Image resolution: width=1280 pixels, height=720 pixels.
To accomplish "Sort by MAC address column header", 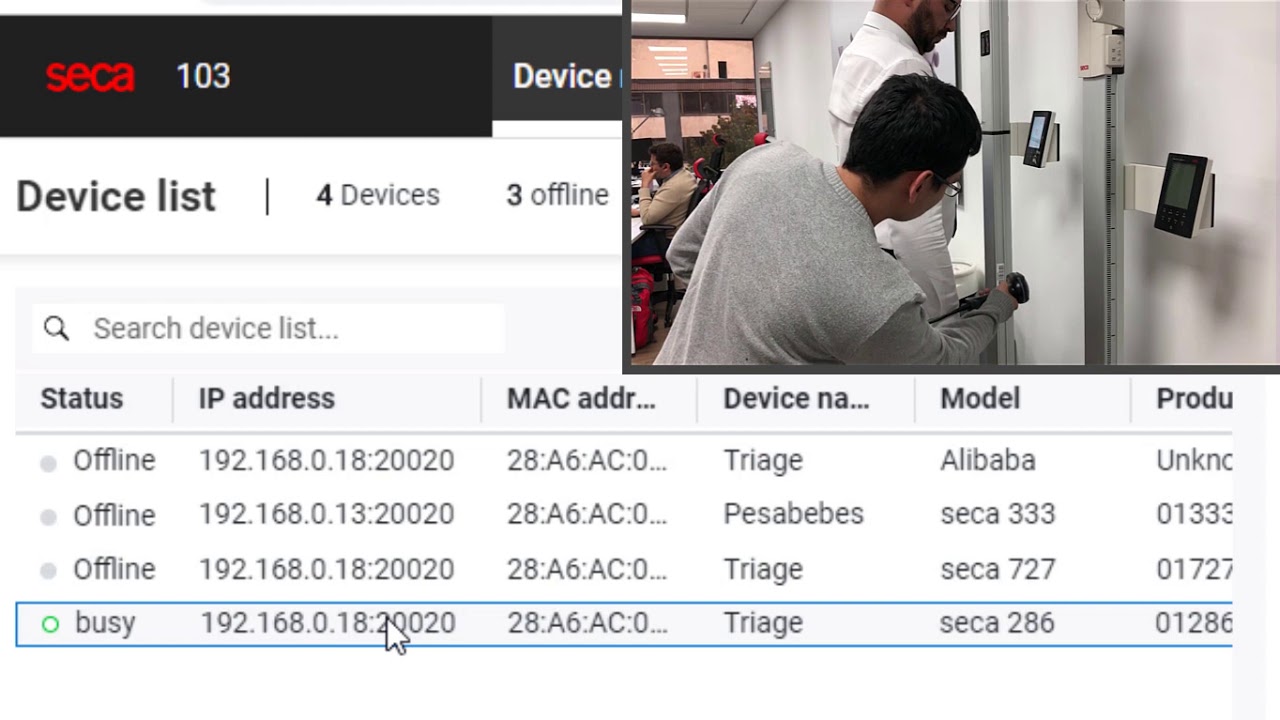I will click(x=581, y=398).
